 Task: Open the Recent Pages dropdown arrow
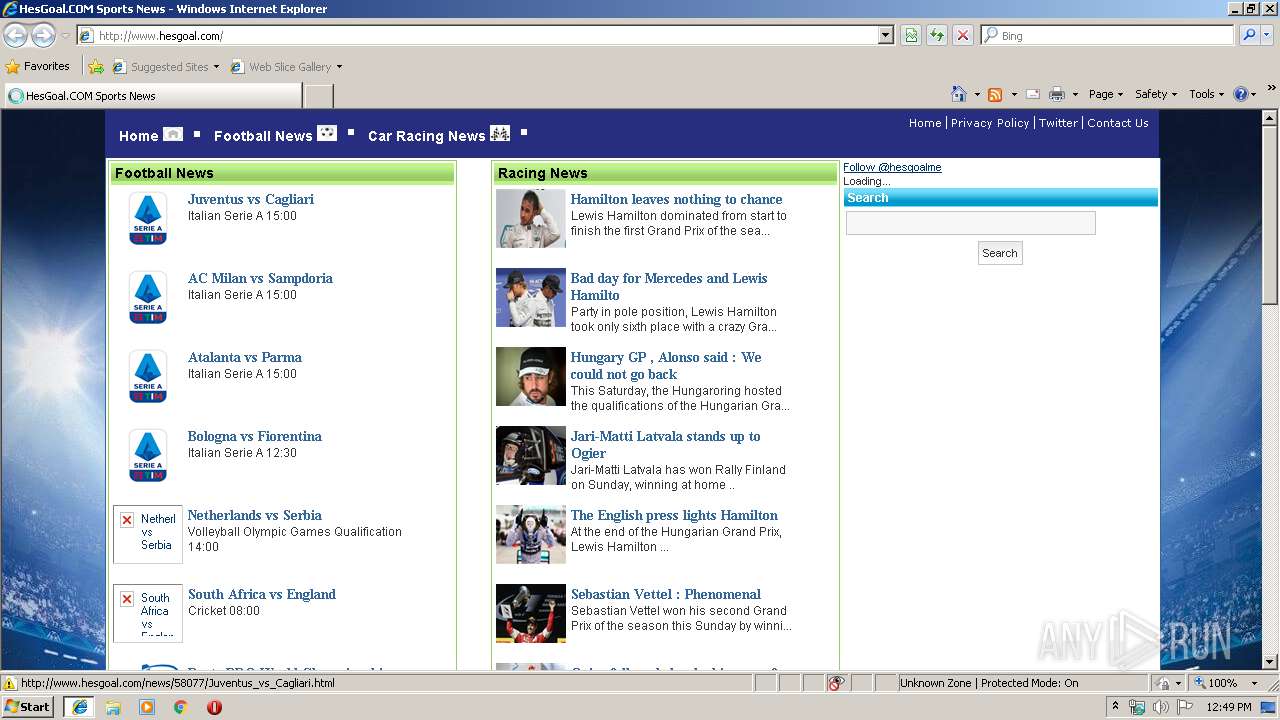(x=65, y=36)
